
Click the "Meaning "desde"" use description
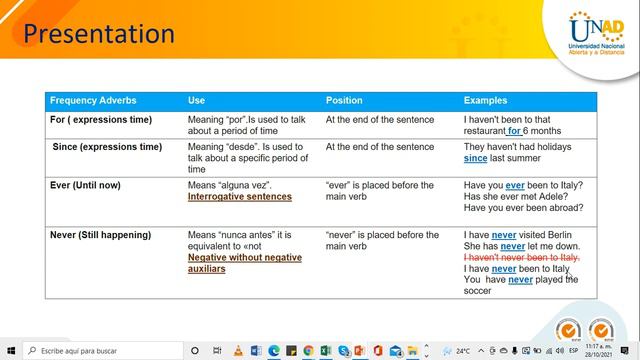(248, 158)
